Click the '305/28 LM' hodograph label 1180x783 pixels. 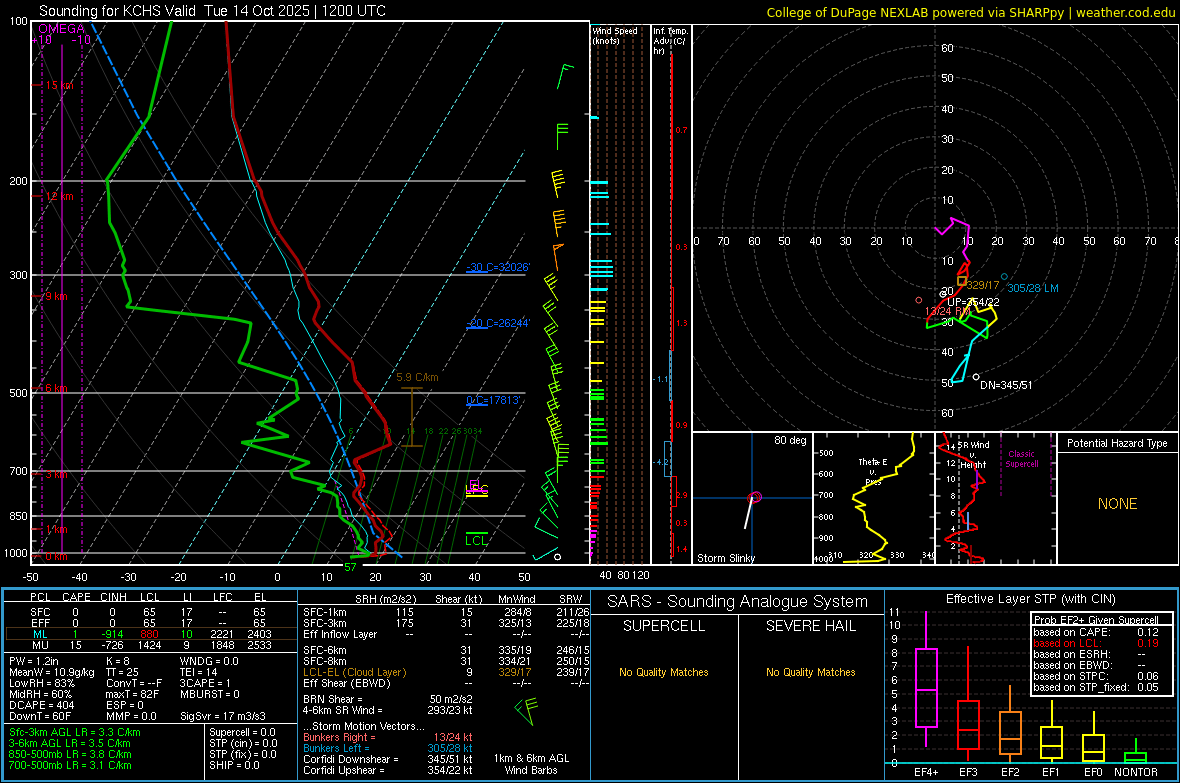pyautogui.click(x=1032, y=288)
